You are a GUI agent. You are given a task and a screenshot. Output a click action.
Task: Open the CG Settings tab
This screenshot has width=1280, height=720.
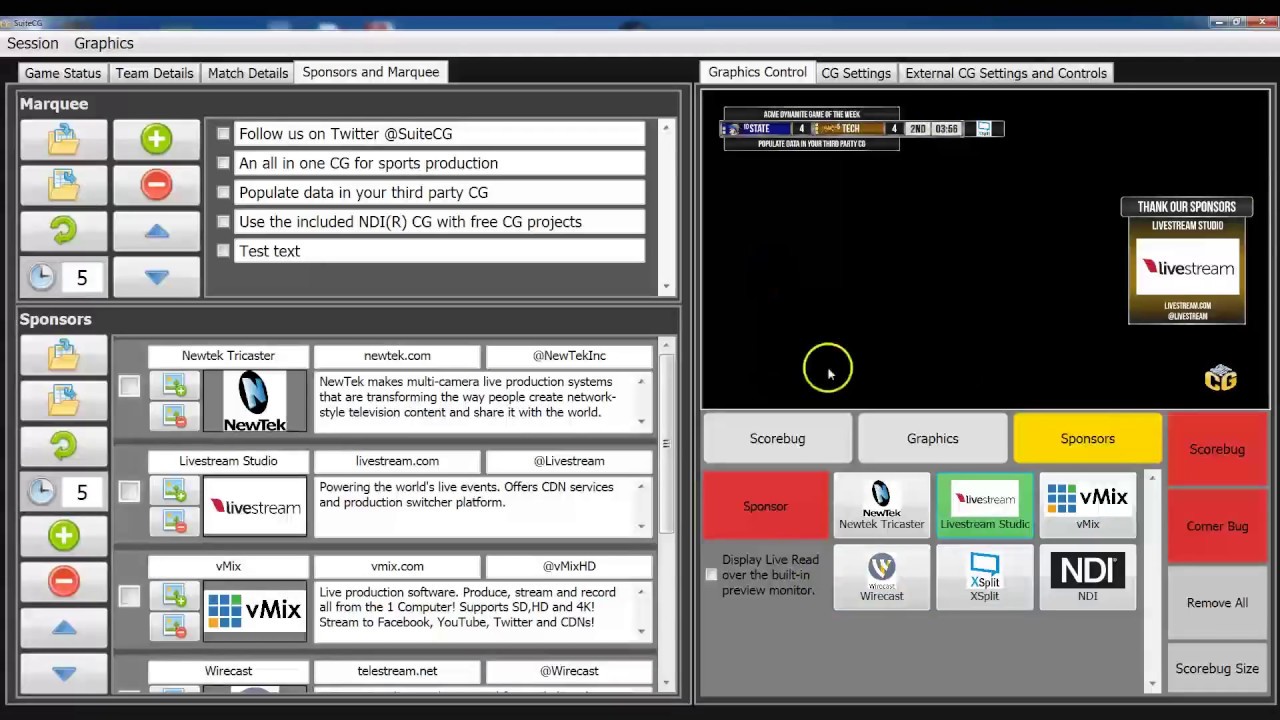point(856,73)
